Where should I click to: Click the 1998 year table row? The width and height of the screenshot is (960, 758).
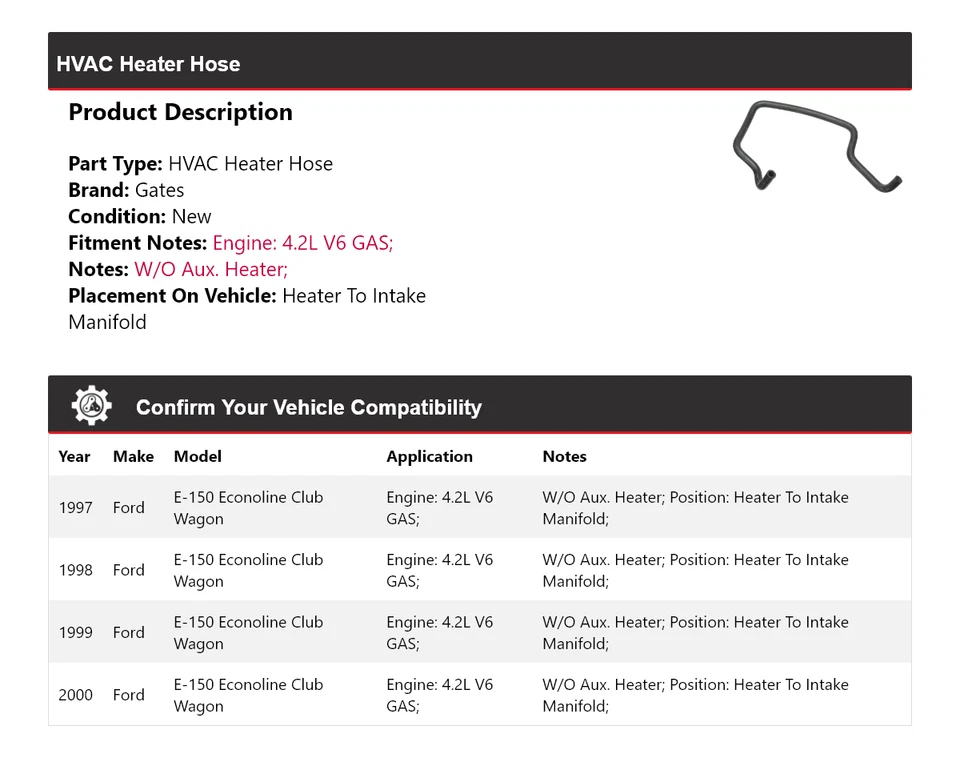click(x=480, y=570)
